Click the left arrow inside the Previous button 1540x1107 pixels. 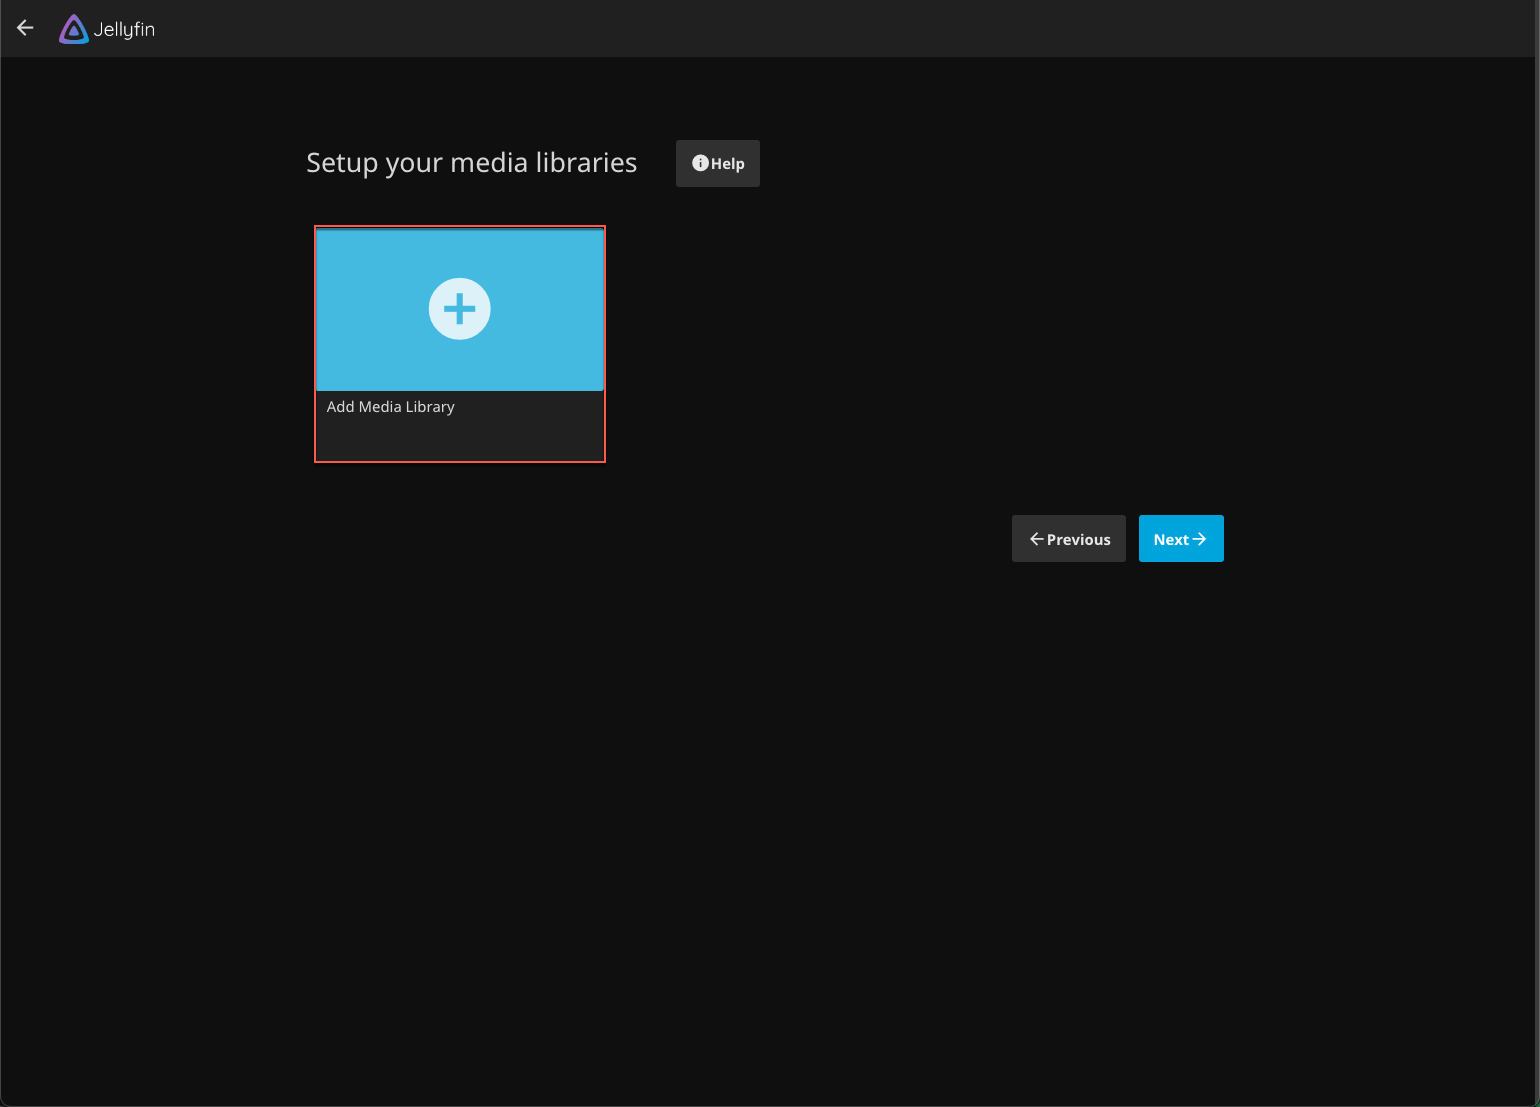click(x=1037, y=538)
